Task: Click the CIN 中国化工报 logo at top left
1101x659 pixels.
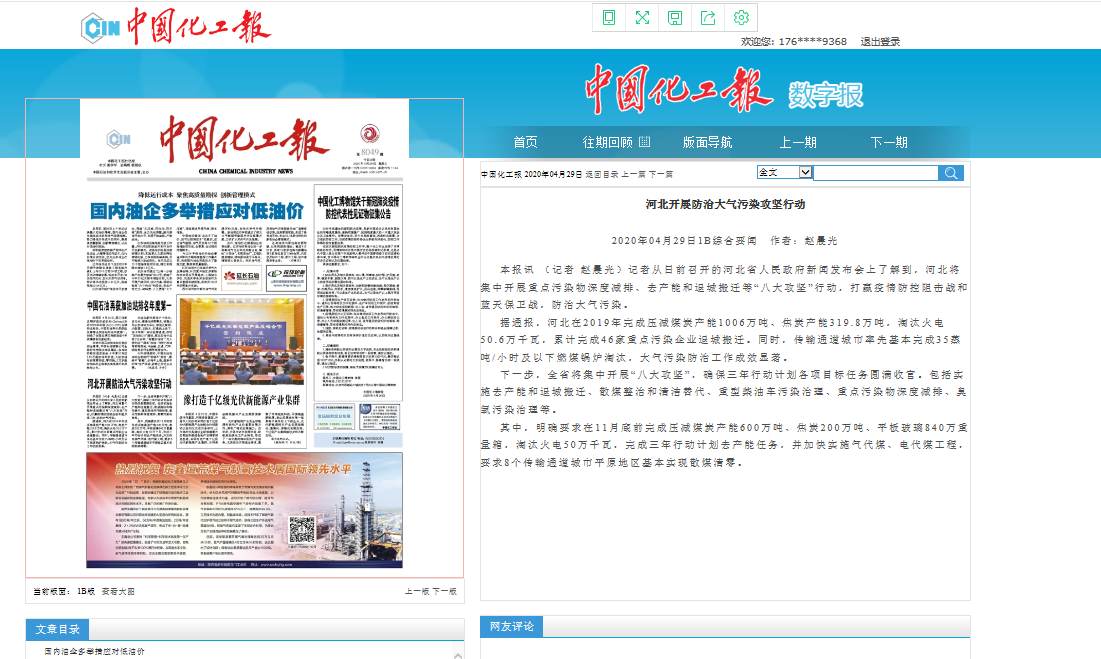Action: point(176,27)
